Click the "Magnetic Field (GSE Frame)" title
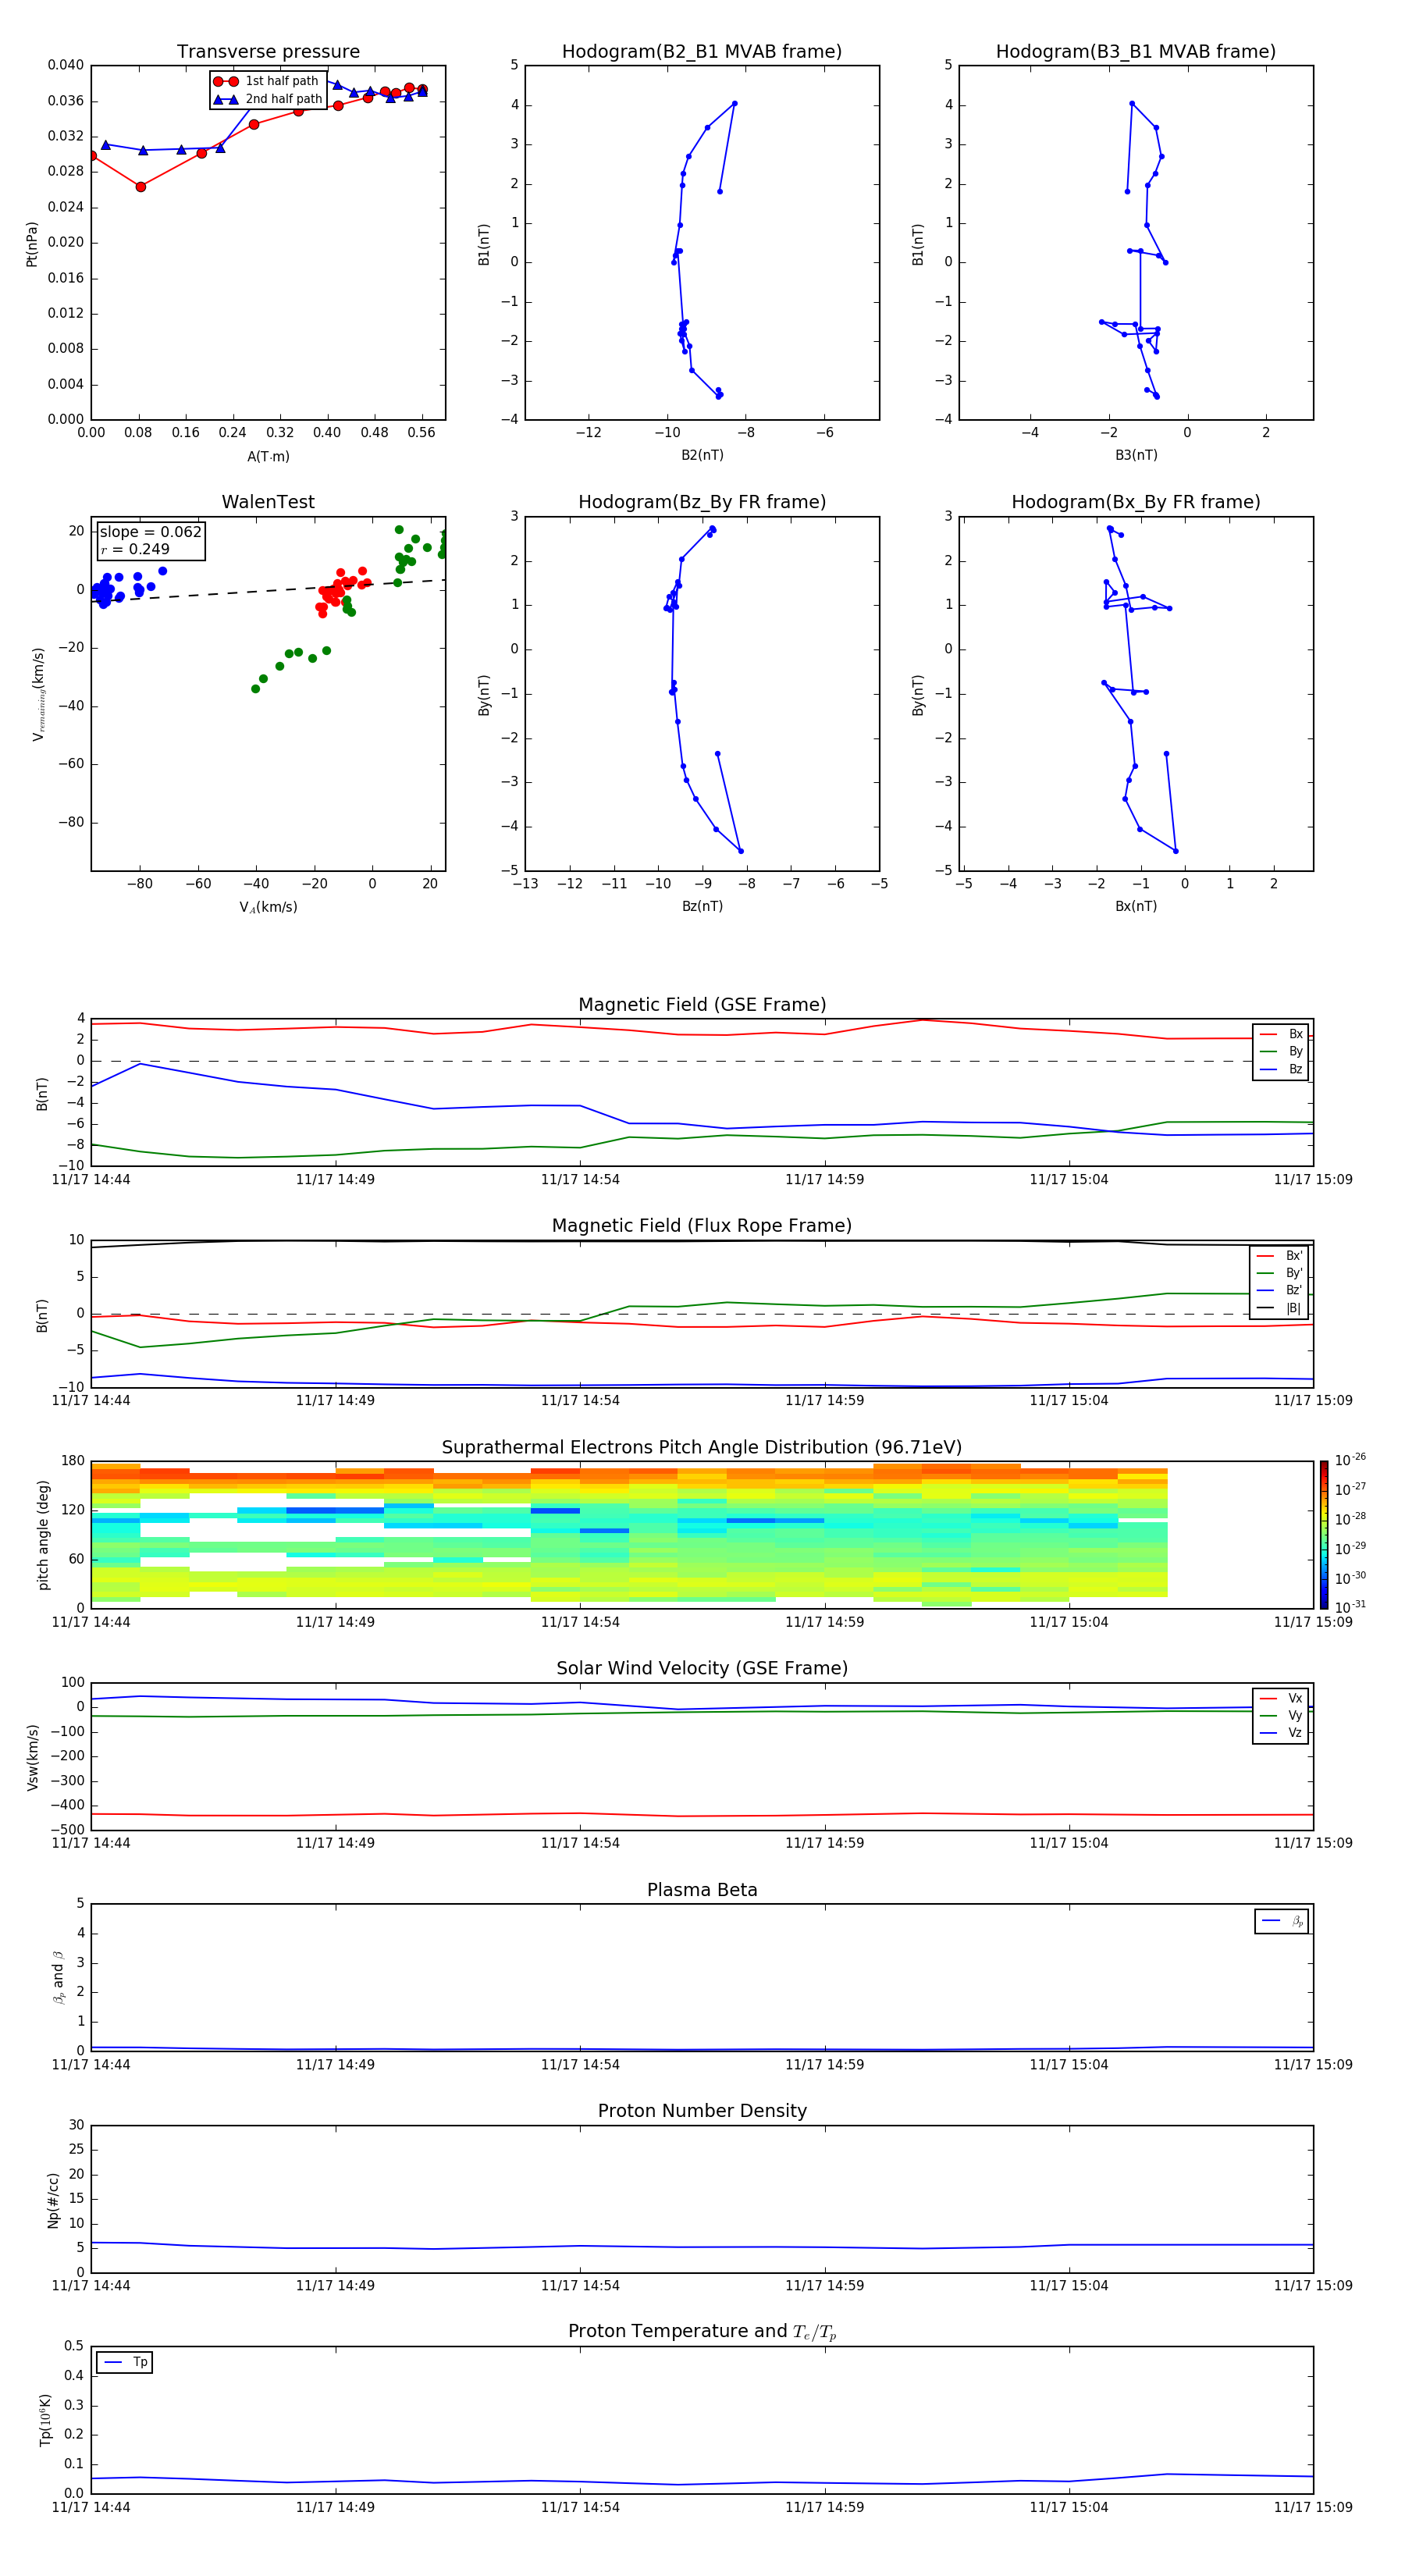Viewport: 1405px width, 2576px height. point(702,1005)
